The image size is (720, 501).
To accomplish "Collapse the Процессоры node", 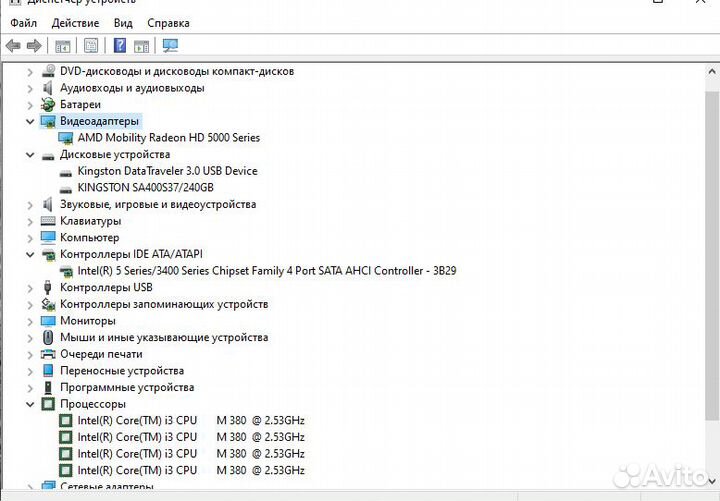I will pos(30,405).
